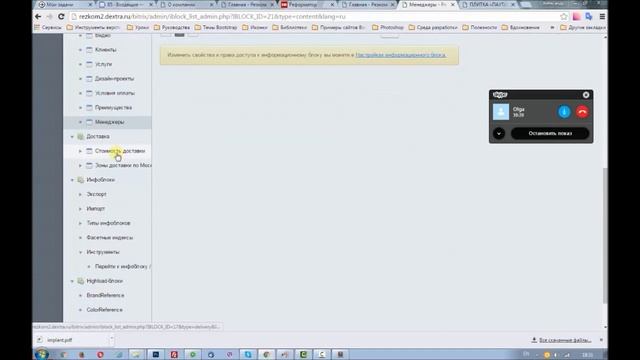Expand Стоимость доставки node arrow
This screenshot has width=640, height=360.
(80, 151)
